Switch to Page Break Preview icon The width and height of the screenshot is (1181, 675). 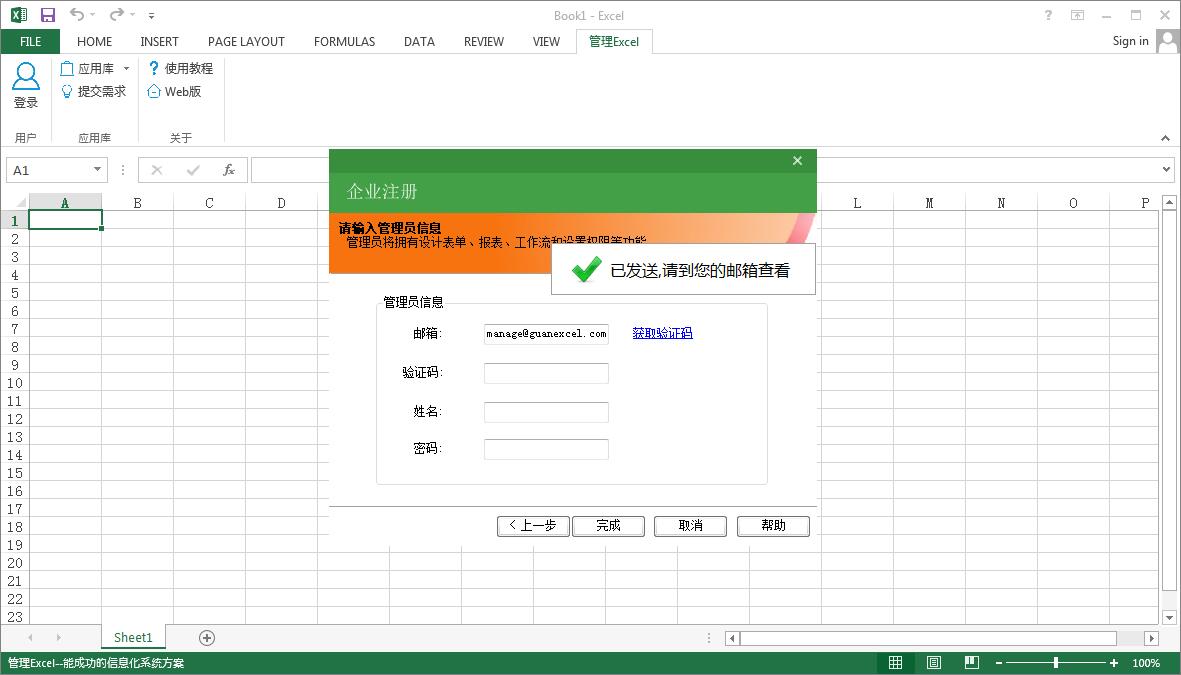[x=972, y=663]
